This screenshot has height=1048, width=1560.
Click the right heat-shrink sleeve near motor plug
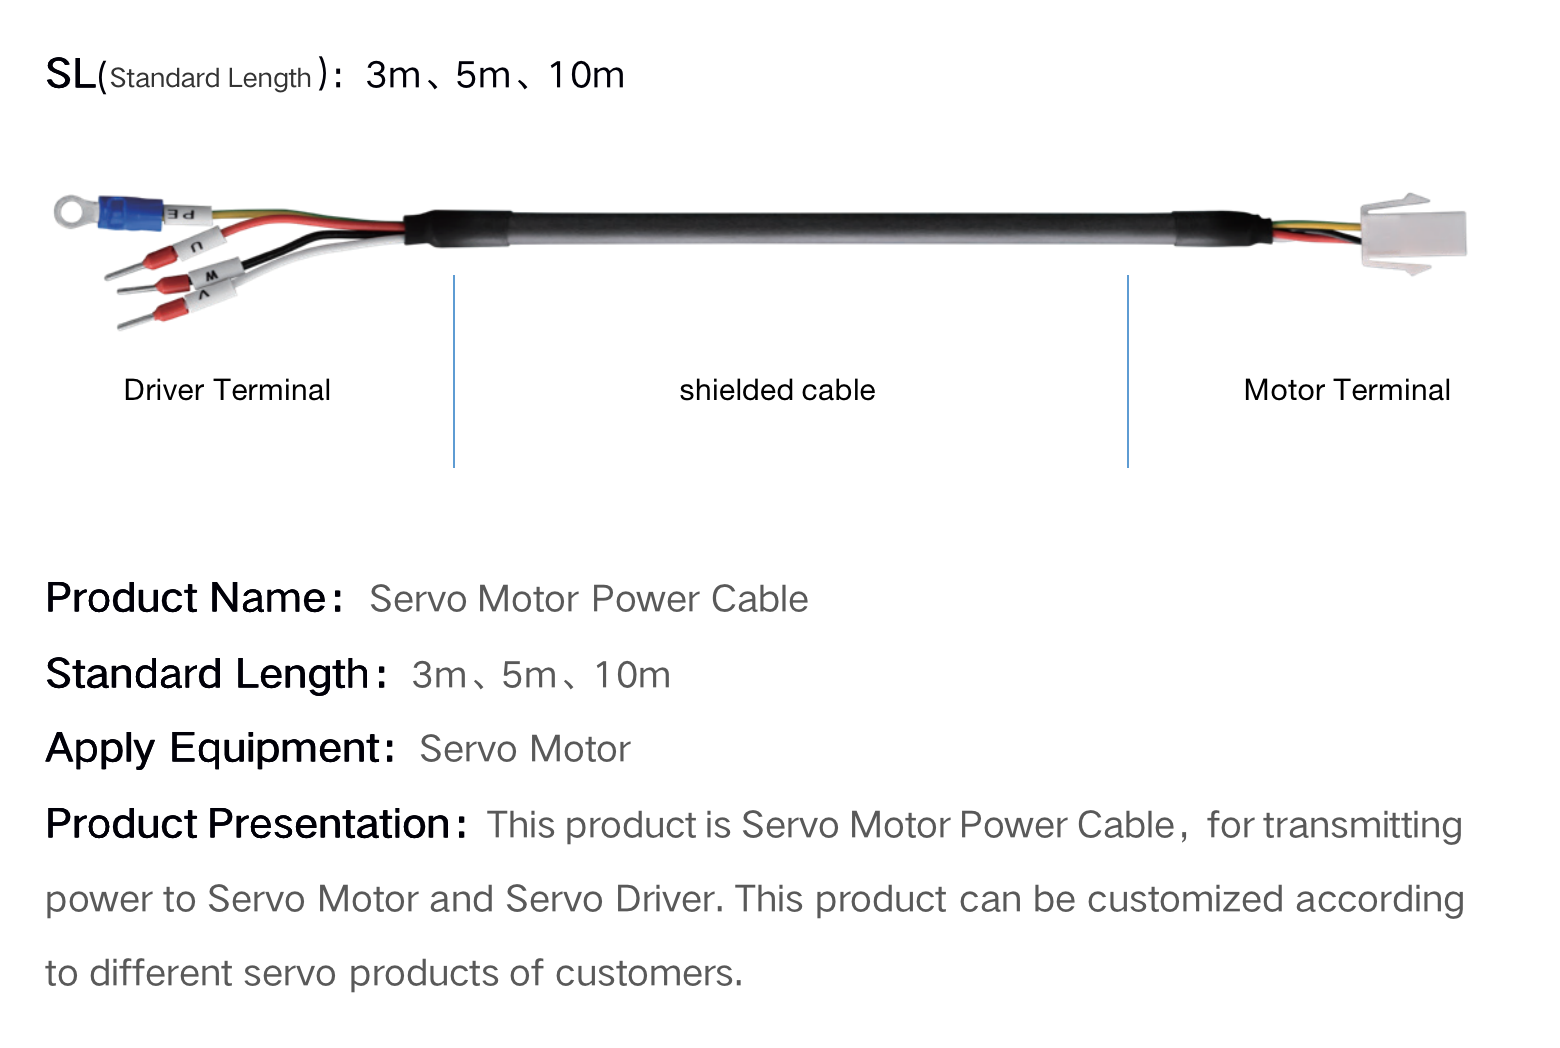1222,229
